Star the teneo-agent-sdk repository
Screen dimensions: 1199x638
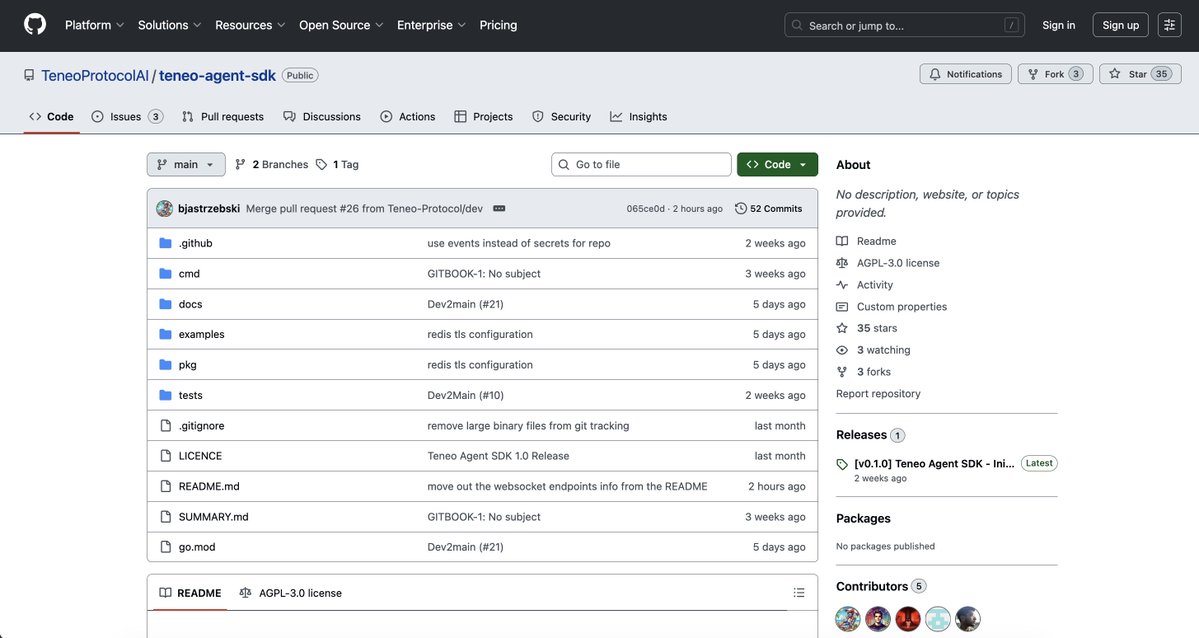click(1140, 74)
